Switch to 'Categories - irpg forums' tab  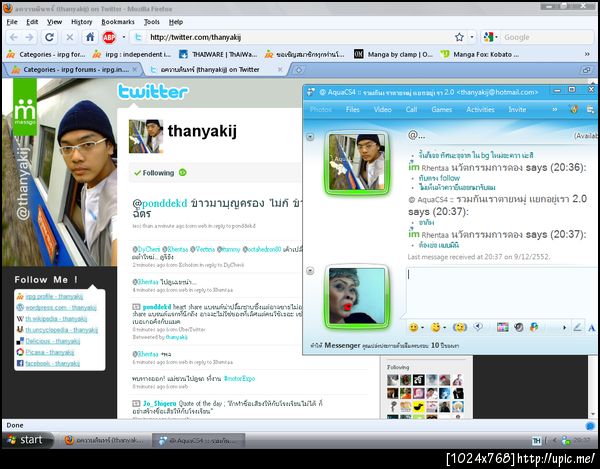pos(73,70)
